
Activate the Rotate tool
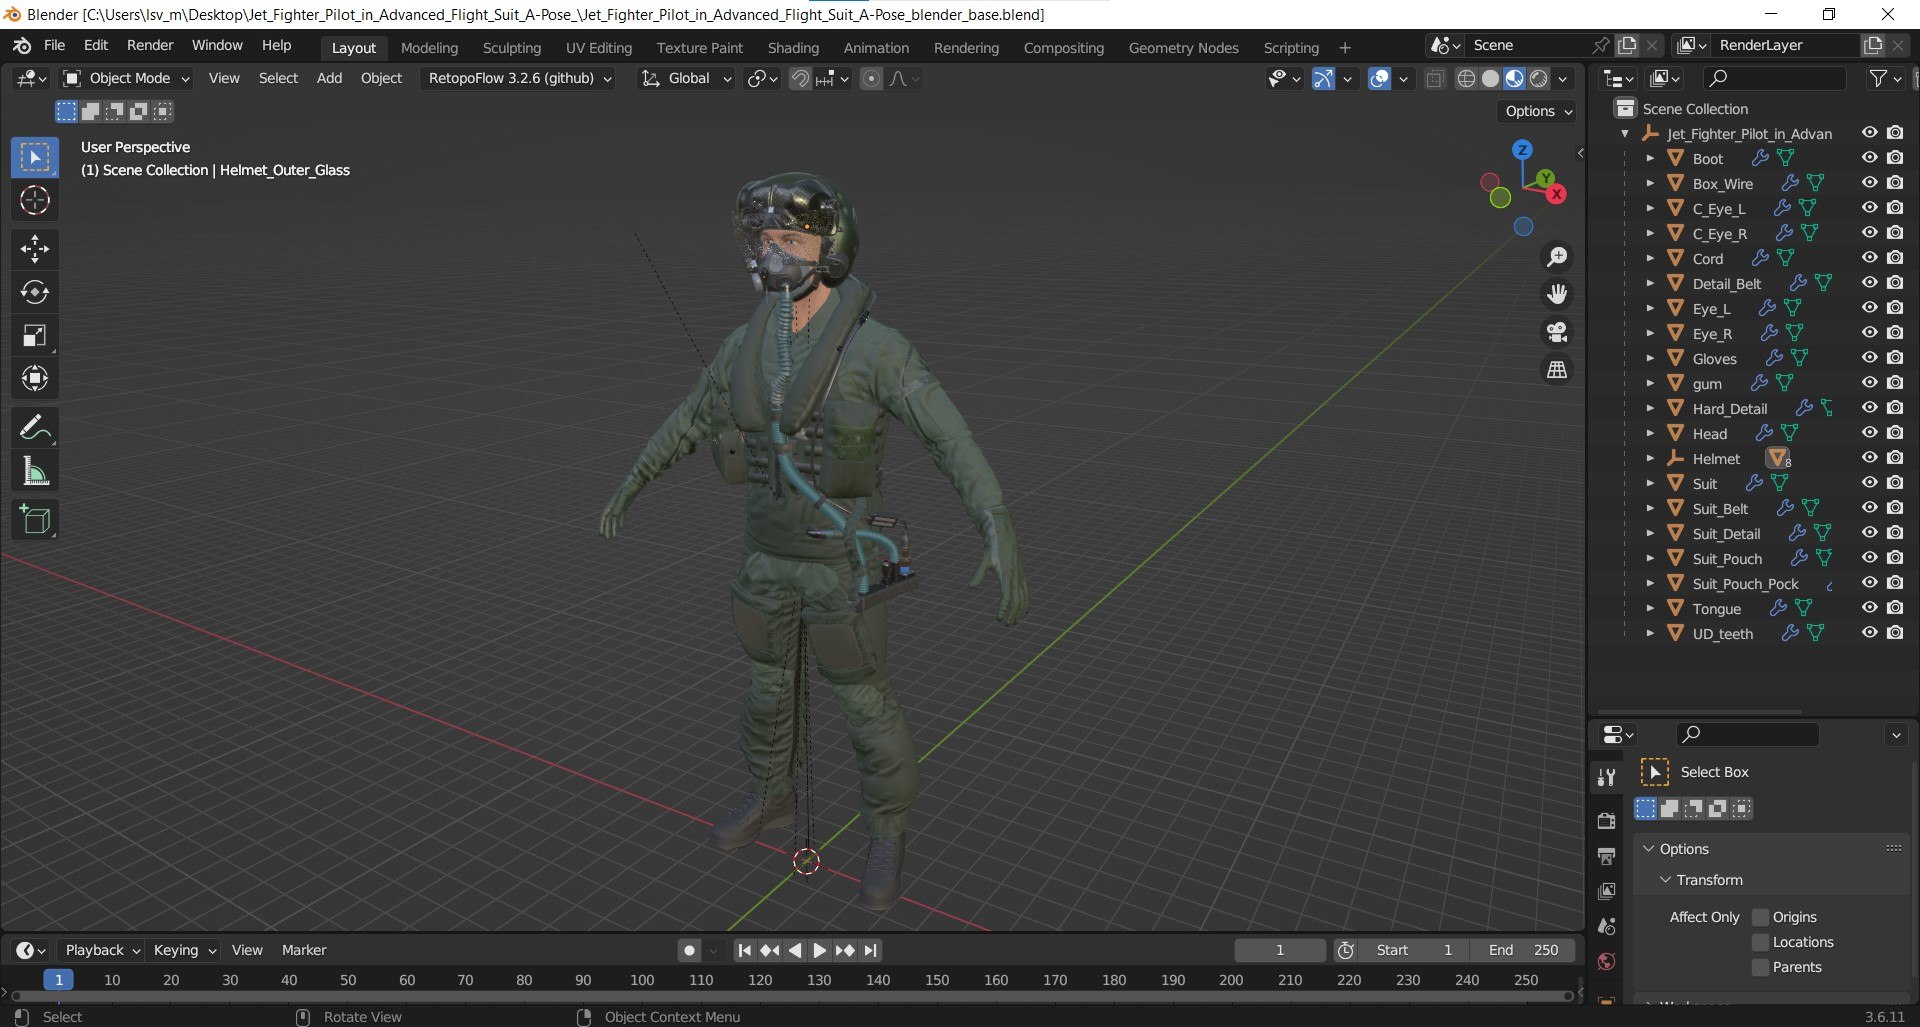(35, 292)
